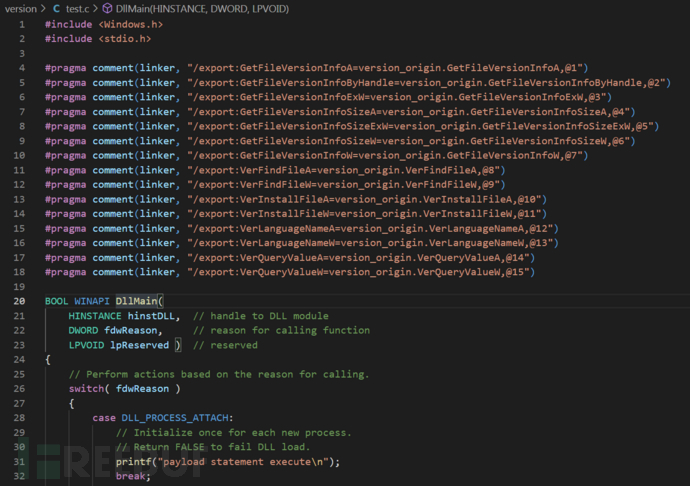Image resolution: width=690 pixels, height=486 pixels.
Task: Click the DllMain symbol cube icon
Action: tap(106, 8)
